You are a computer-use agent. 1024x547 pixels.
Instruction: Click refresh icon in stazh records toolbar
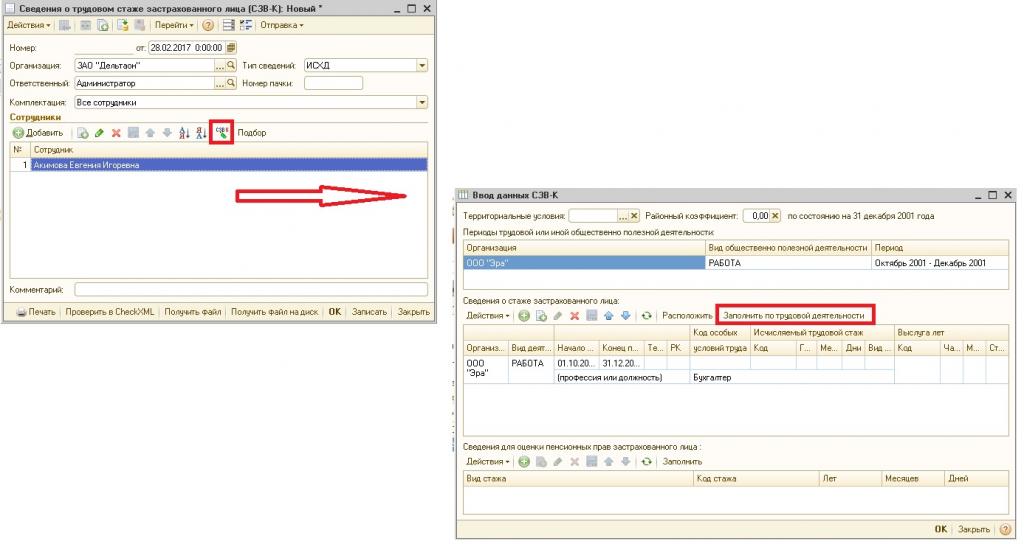click(x=647, y=316)
